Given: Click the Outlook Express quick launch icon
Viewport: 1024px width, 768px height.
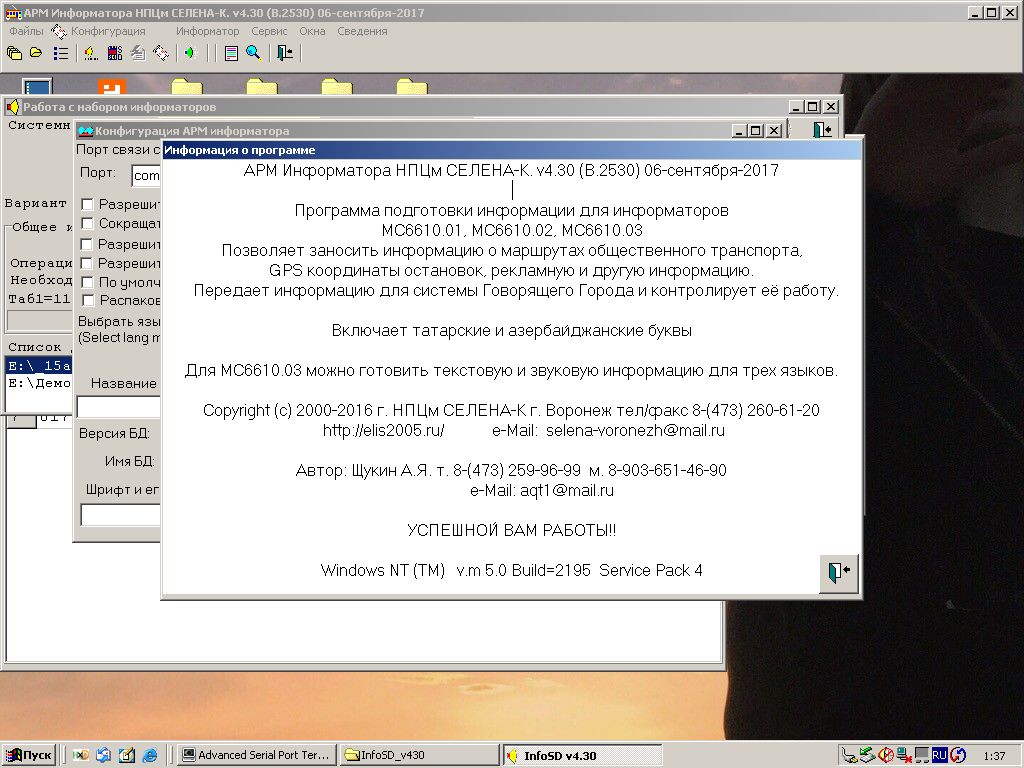Looking at the screenshot, I should [x=103, y=755].
